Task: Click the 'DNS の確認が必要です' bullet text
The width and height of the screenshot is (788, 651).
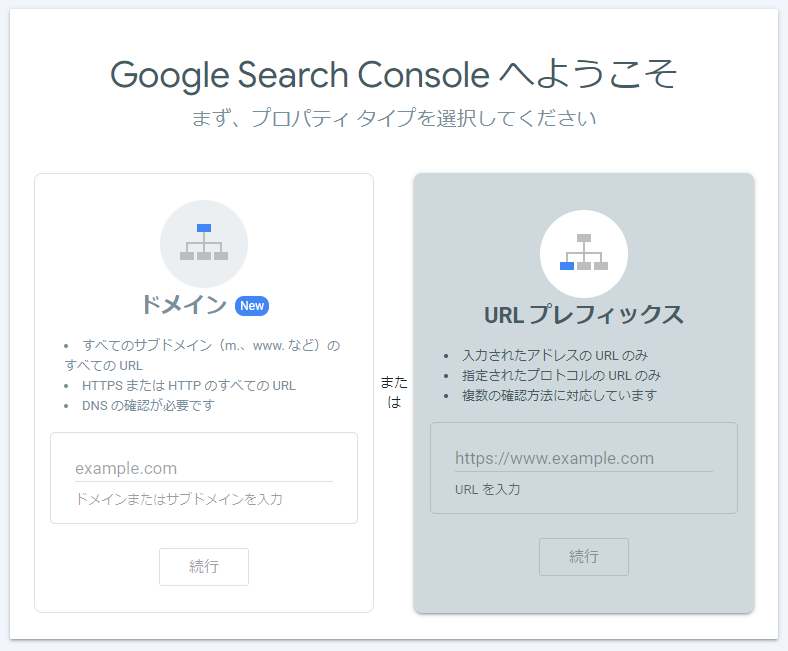Action: point(148,406)
